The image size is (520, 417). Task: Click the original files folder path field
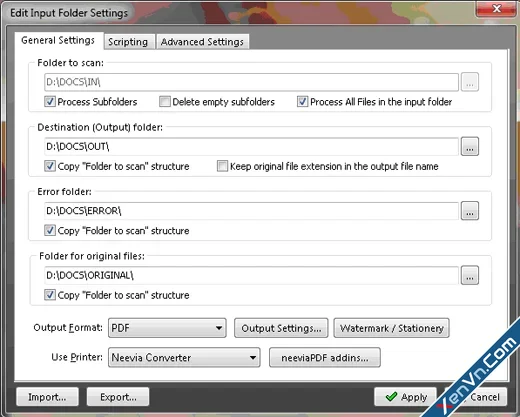[251, 275]
